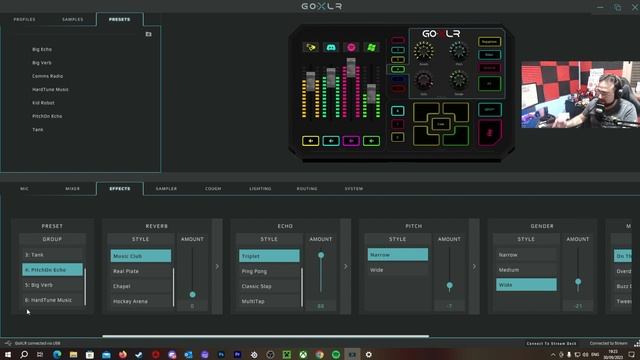Screen dimensions: 640x360
Task: Click the horizontal scrollbar below effects
Action: coord(265,336)
